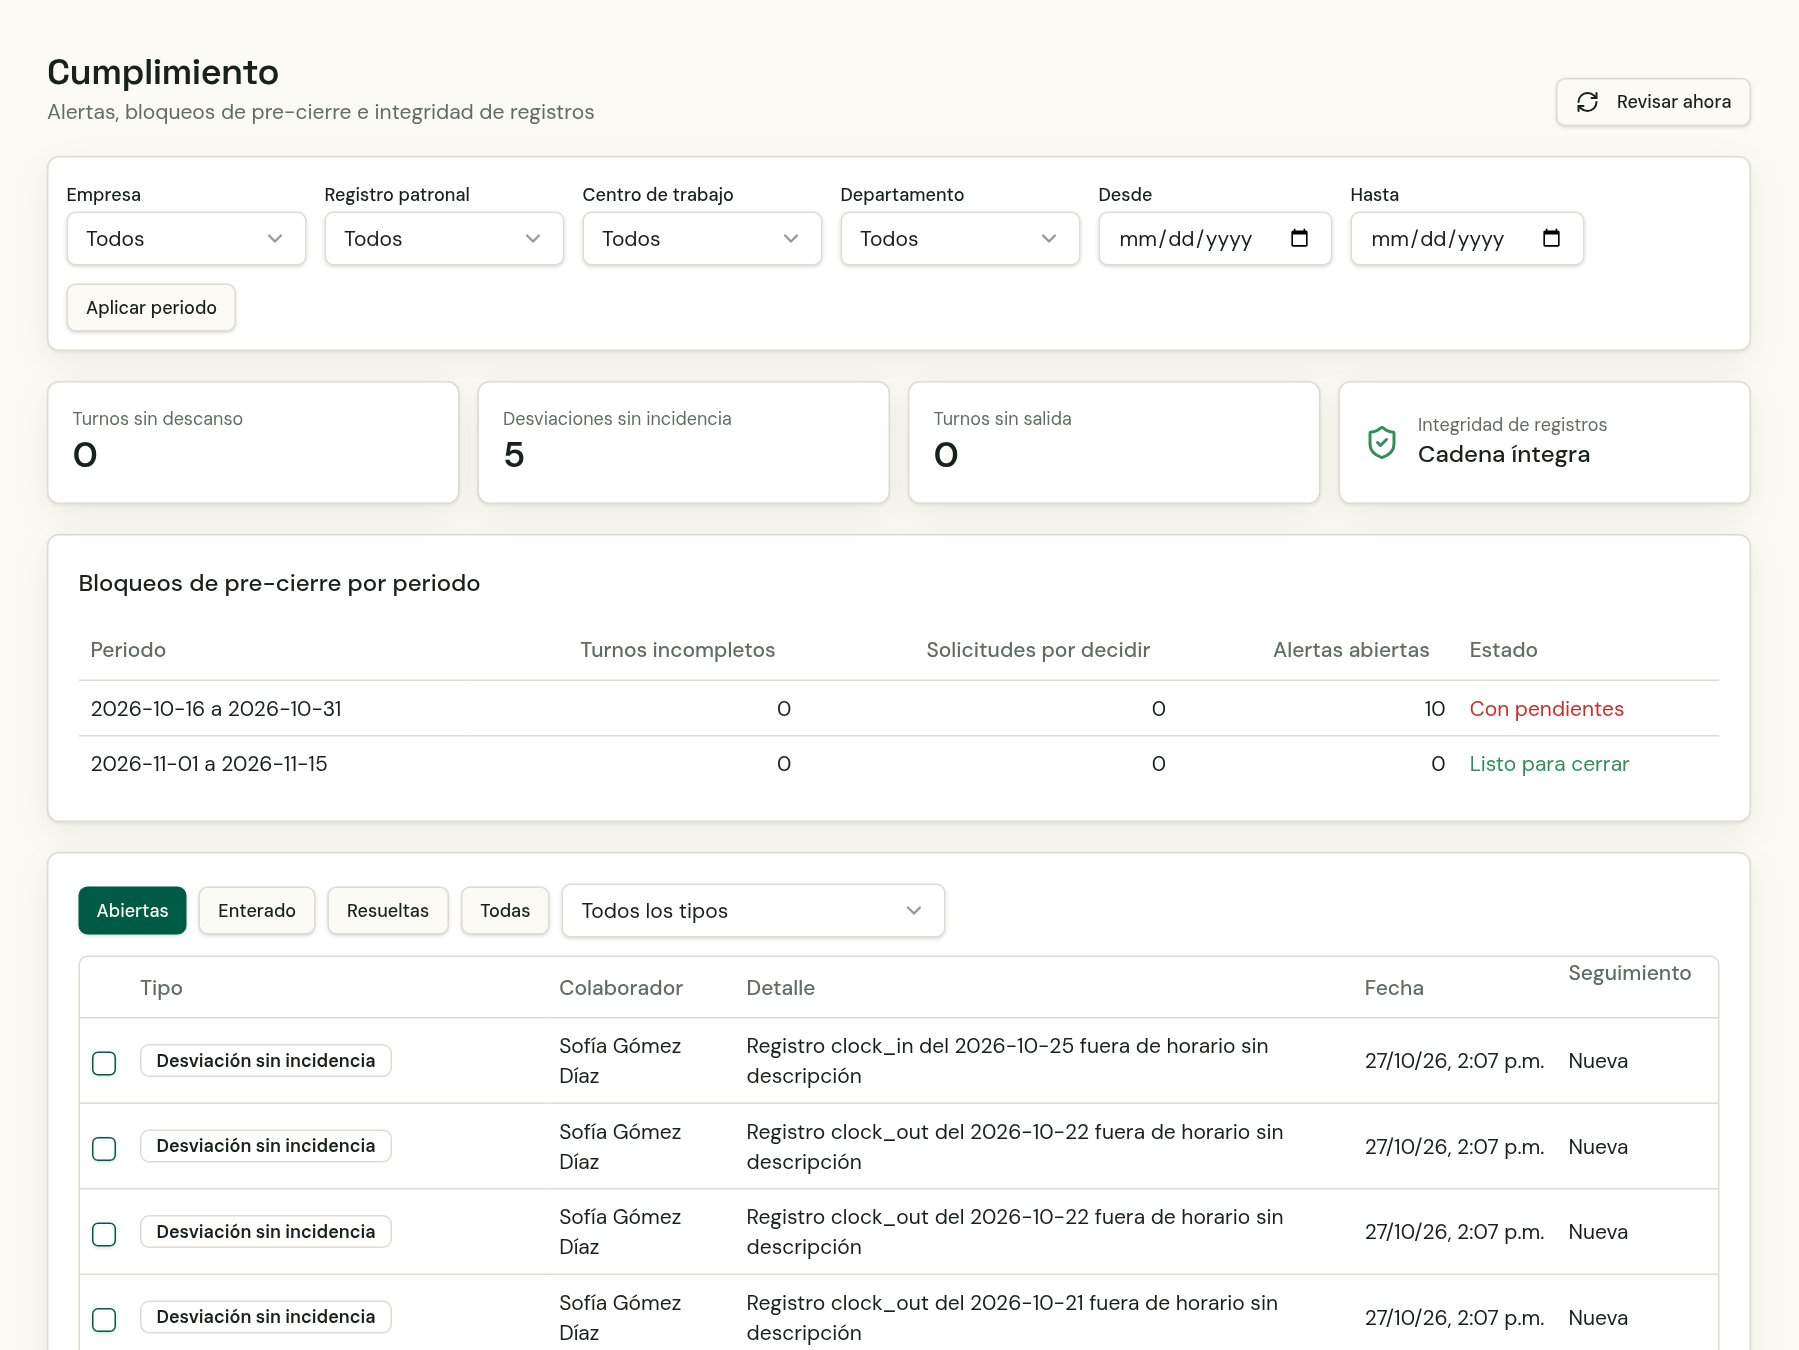Screen dimensions: 1799x1350
Task: Select the Resueltas tab
Action: pyautogui.click(x=388, y=910)
